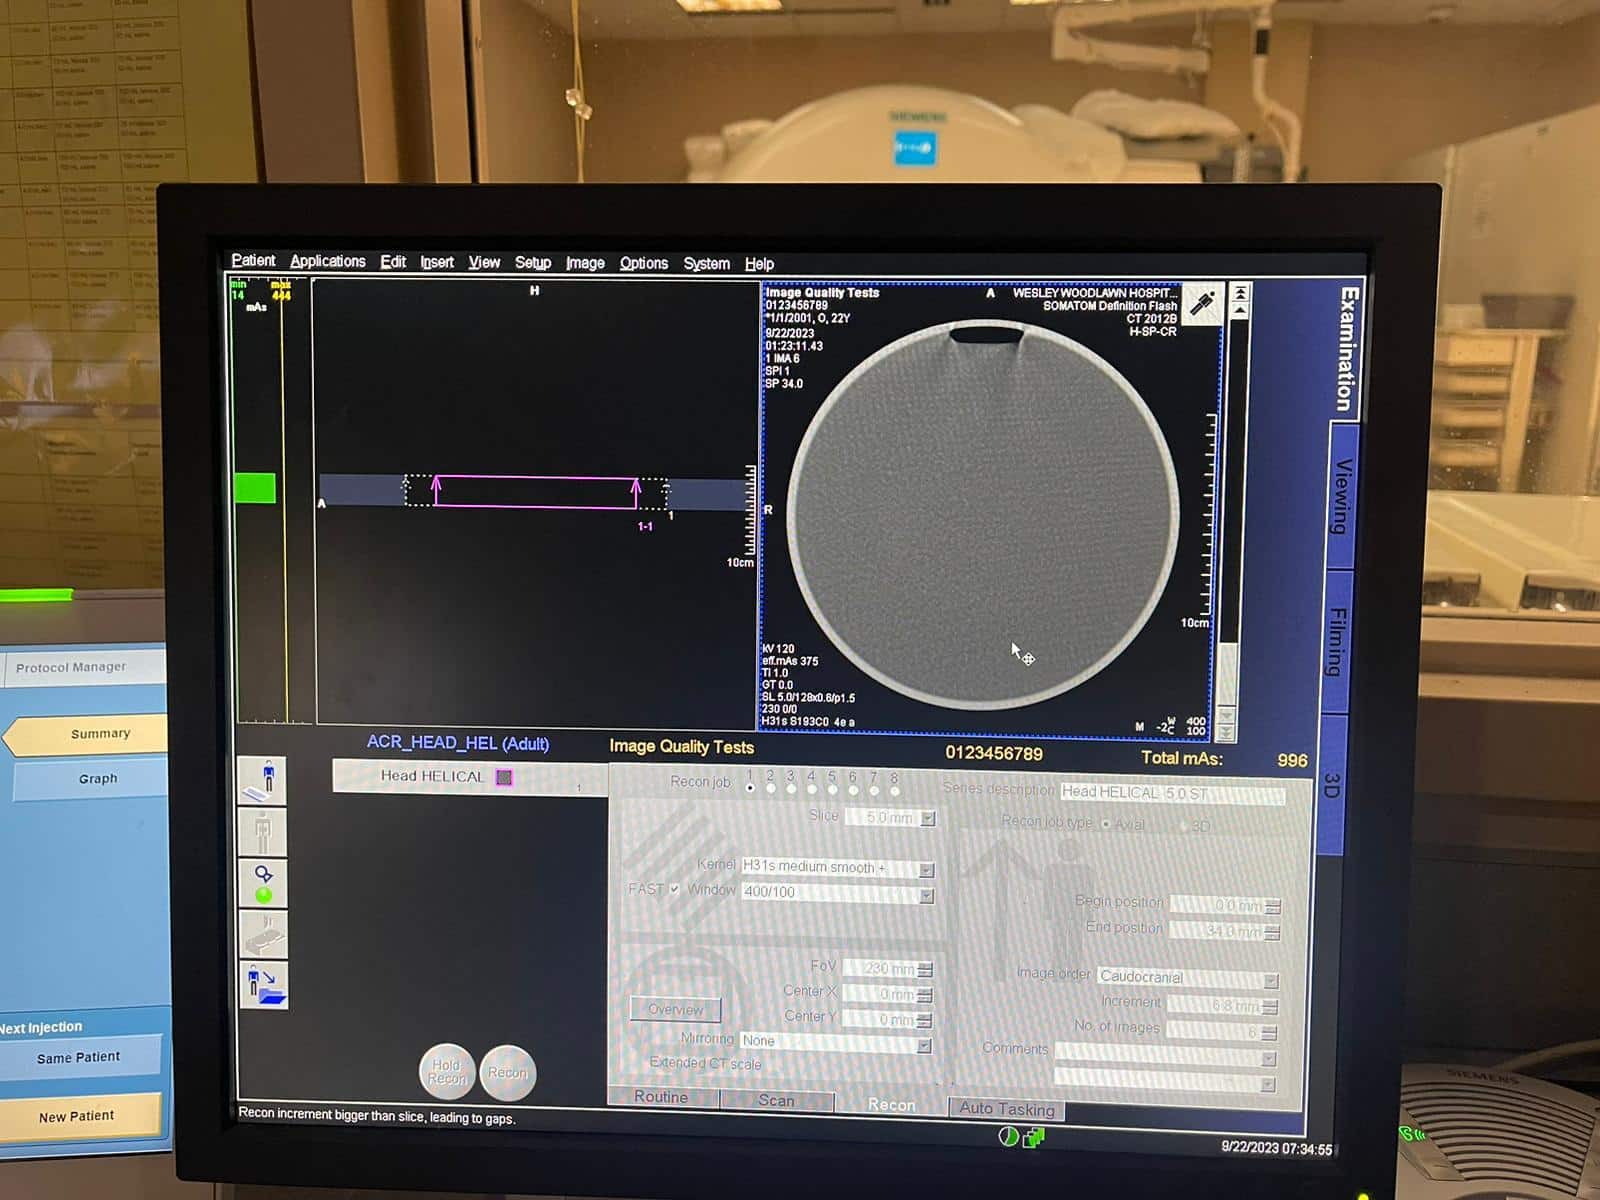Open the first Comments dropdown
This screenshot has height=1200, width=1600.
point(1268,1058)
